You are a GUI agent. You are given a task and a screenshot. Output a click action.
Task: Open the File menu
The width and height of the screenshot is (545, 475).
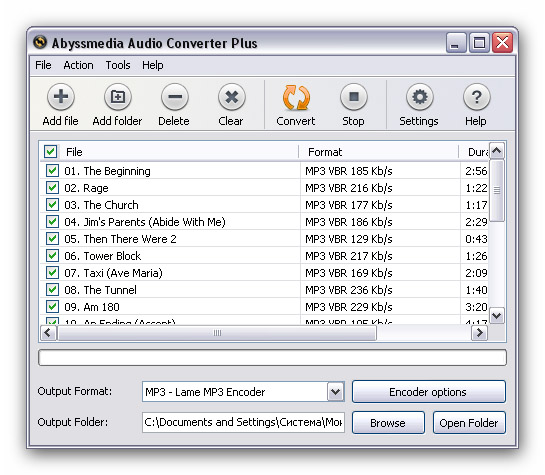pos(43,65)
